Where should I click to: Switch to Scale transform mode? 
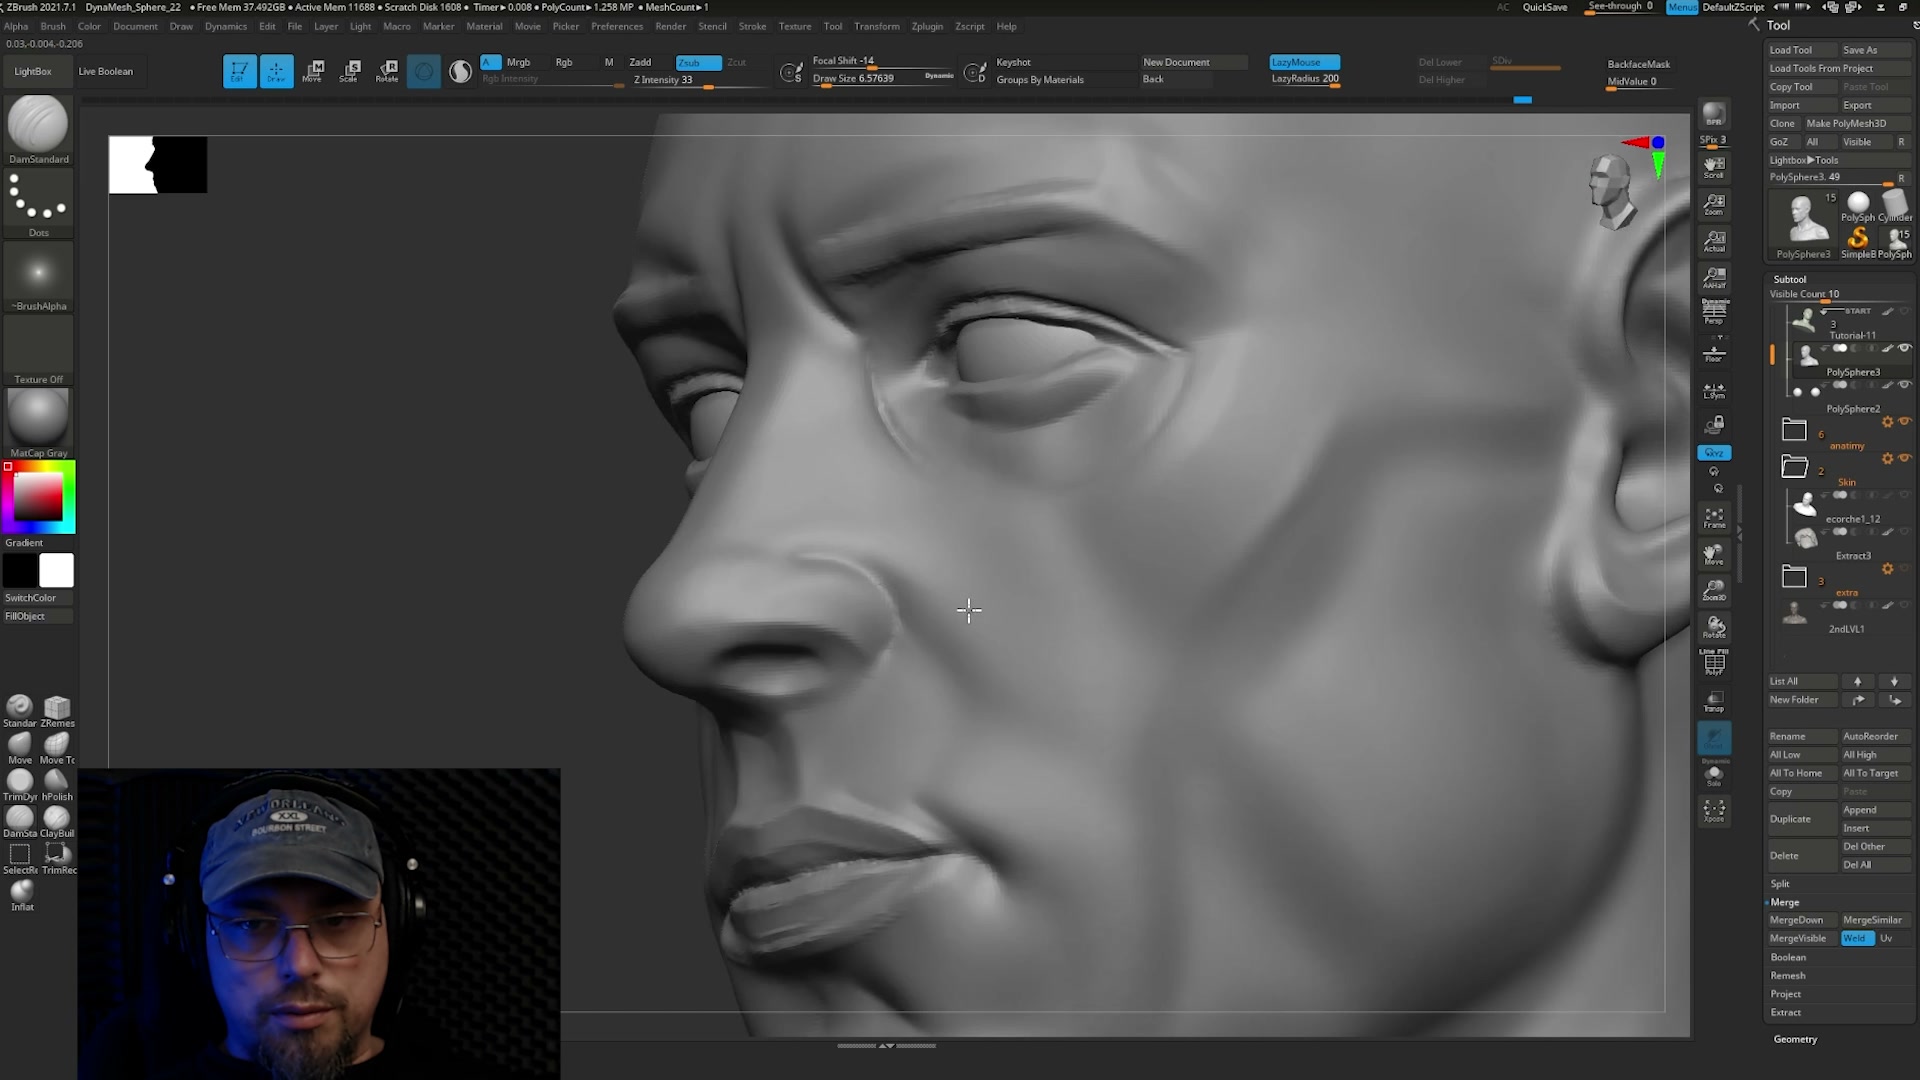coord(350,71)
